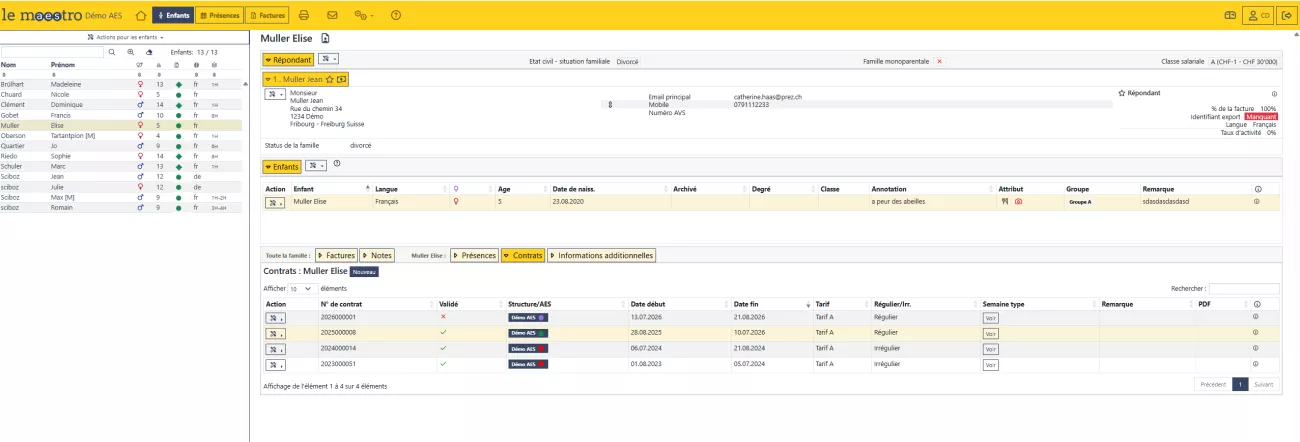
Task: Click the star icon beside Muller Jean
Action: pyautogui.click(x=330, y=79)
